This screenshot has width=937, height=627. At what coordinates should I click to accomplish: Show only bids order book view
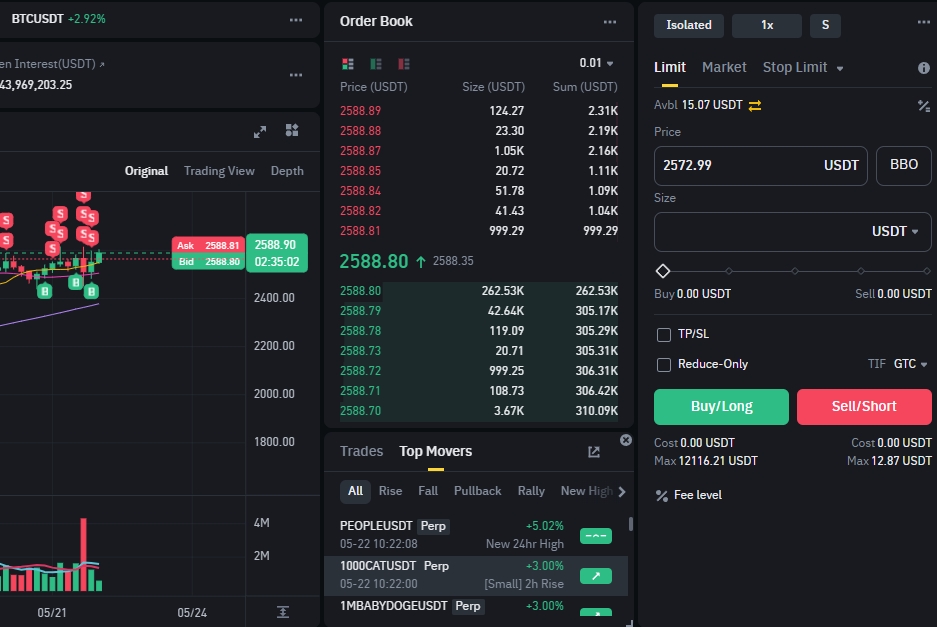coord(376,63)
